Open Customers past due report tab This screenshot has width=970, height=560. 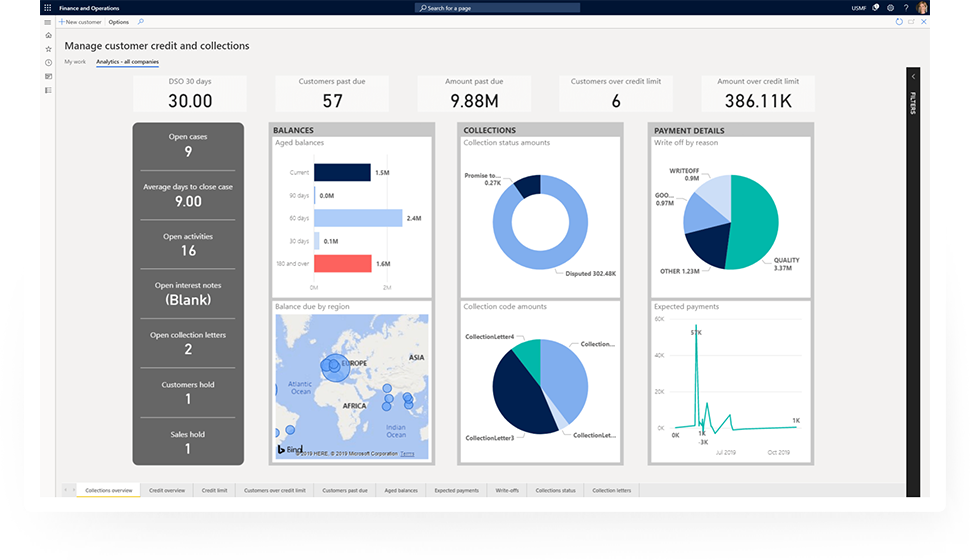click(x=345, y=490)
